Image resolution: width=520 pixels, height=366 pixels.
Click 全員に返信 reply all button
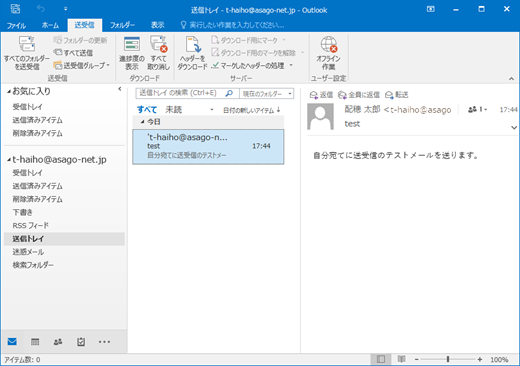[359, 95]
